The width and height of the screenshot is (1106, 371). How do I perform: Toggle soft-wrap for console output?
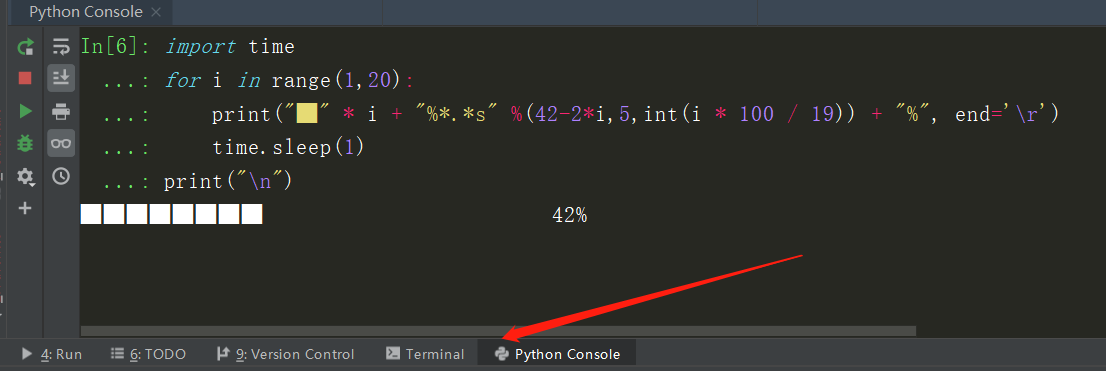[x=61, y=47]
